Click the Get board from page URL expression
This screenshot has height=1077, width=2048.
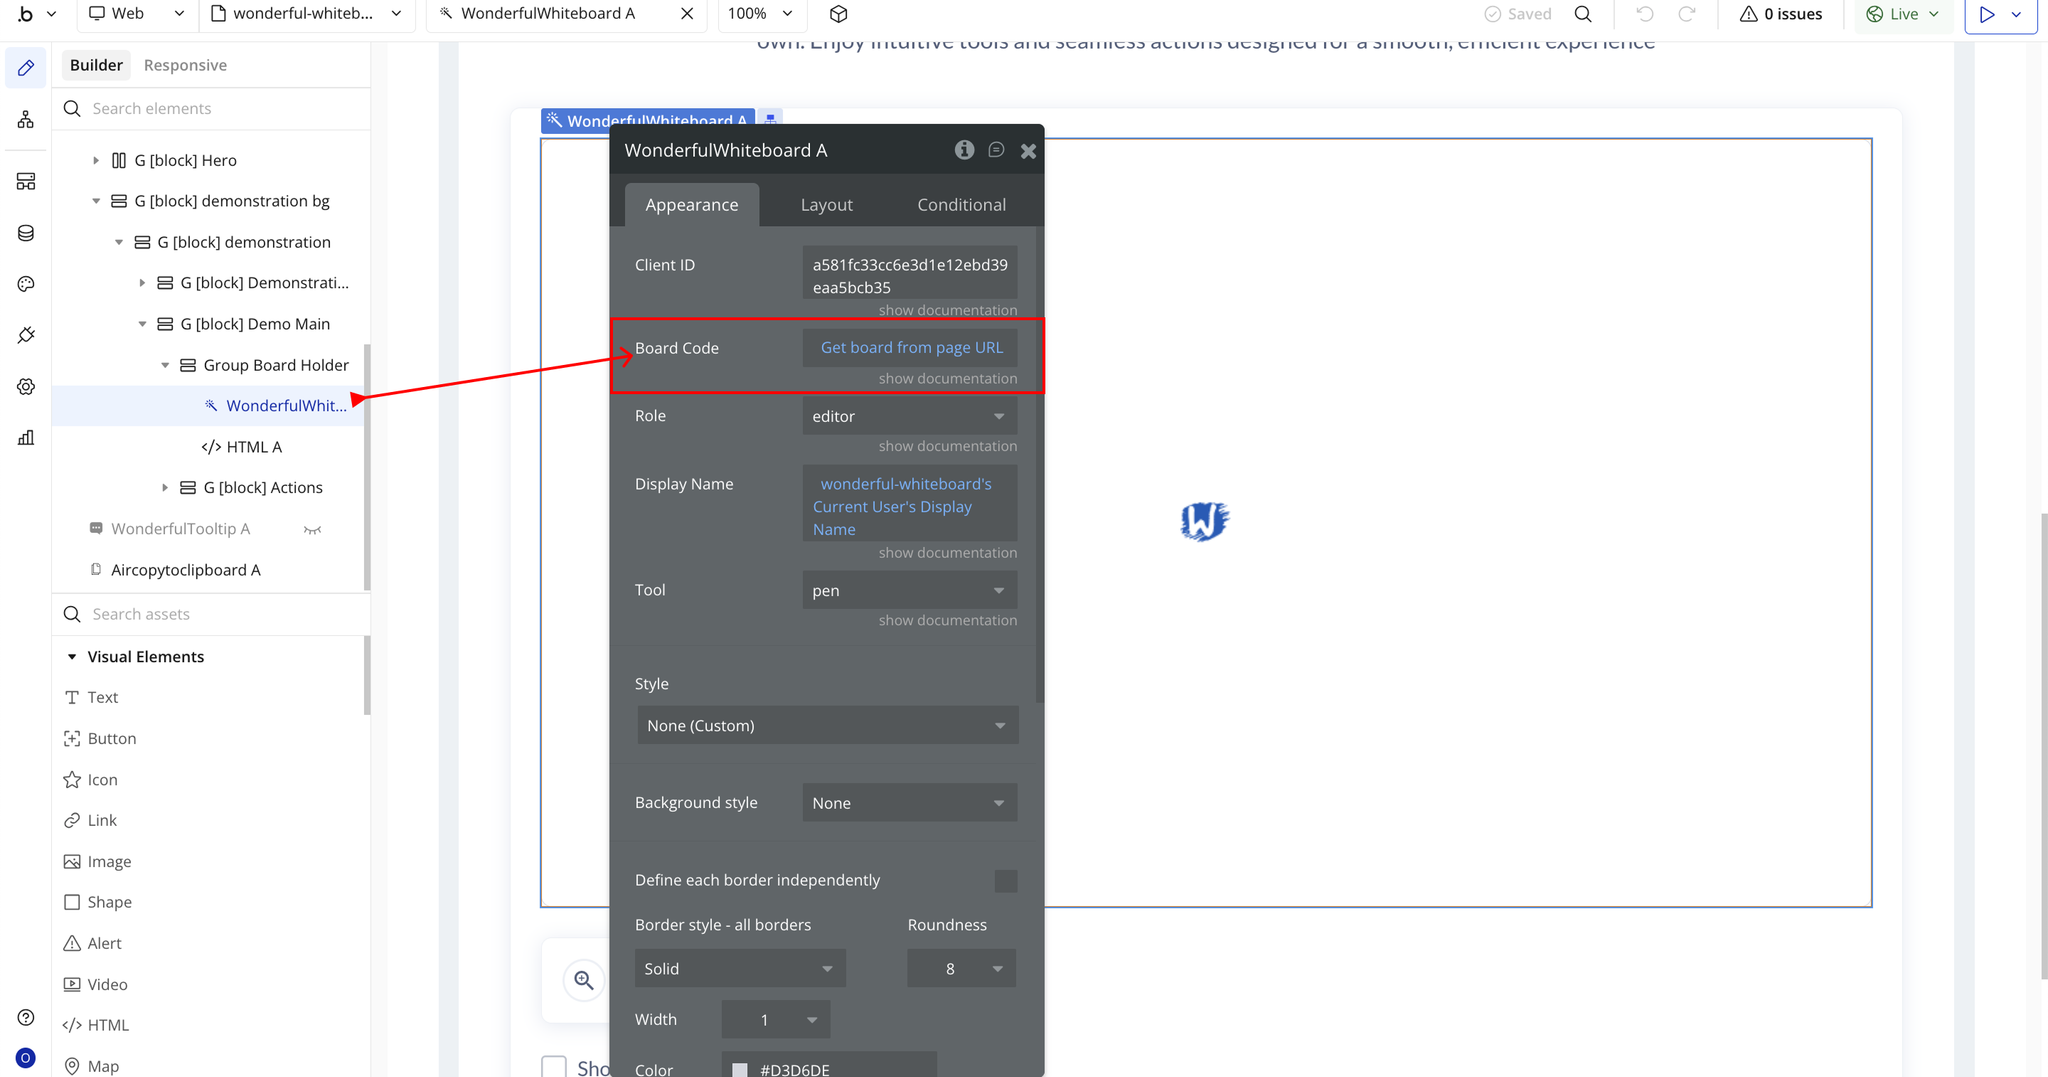click(x=911, y=348)
